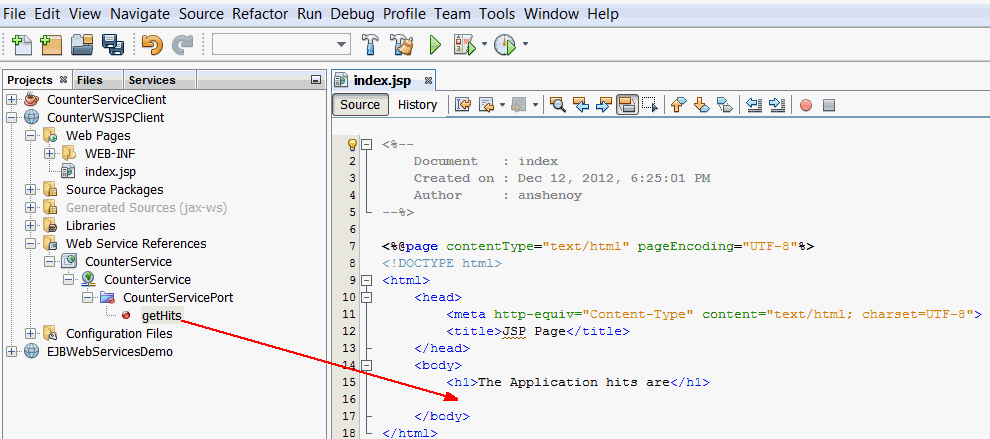Viewport: 990px width, 439px height.
Task: Click the Find Selection magnifier icon
Action: [x=558, y=105]
